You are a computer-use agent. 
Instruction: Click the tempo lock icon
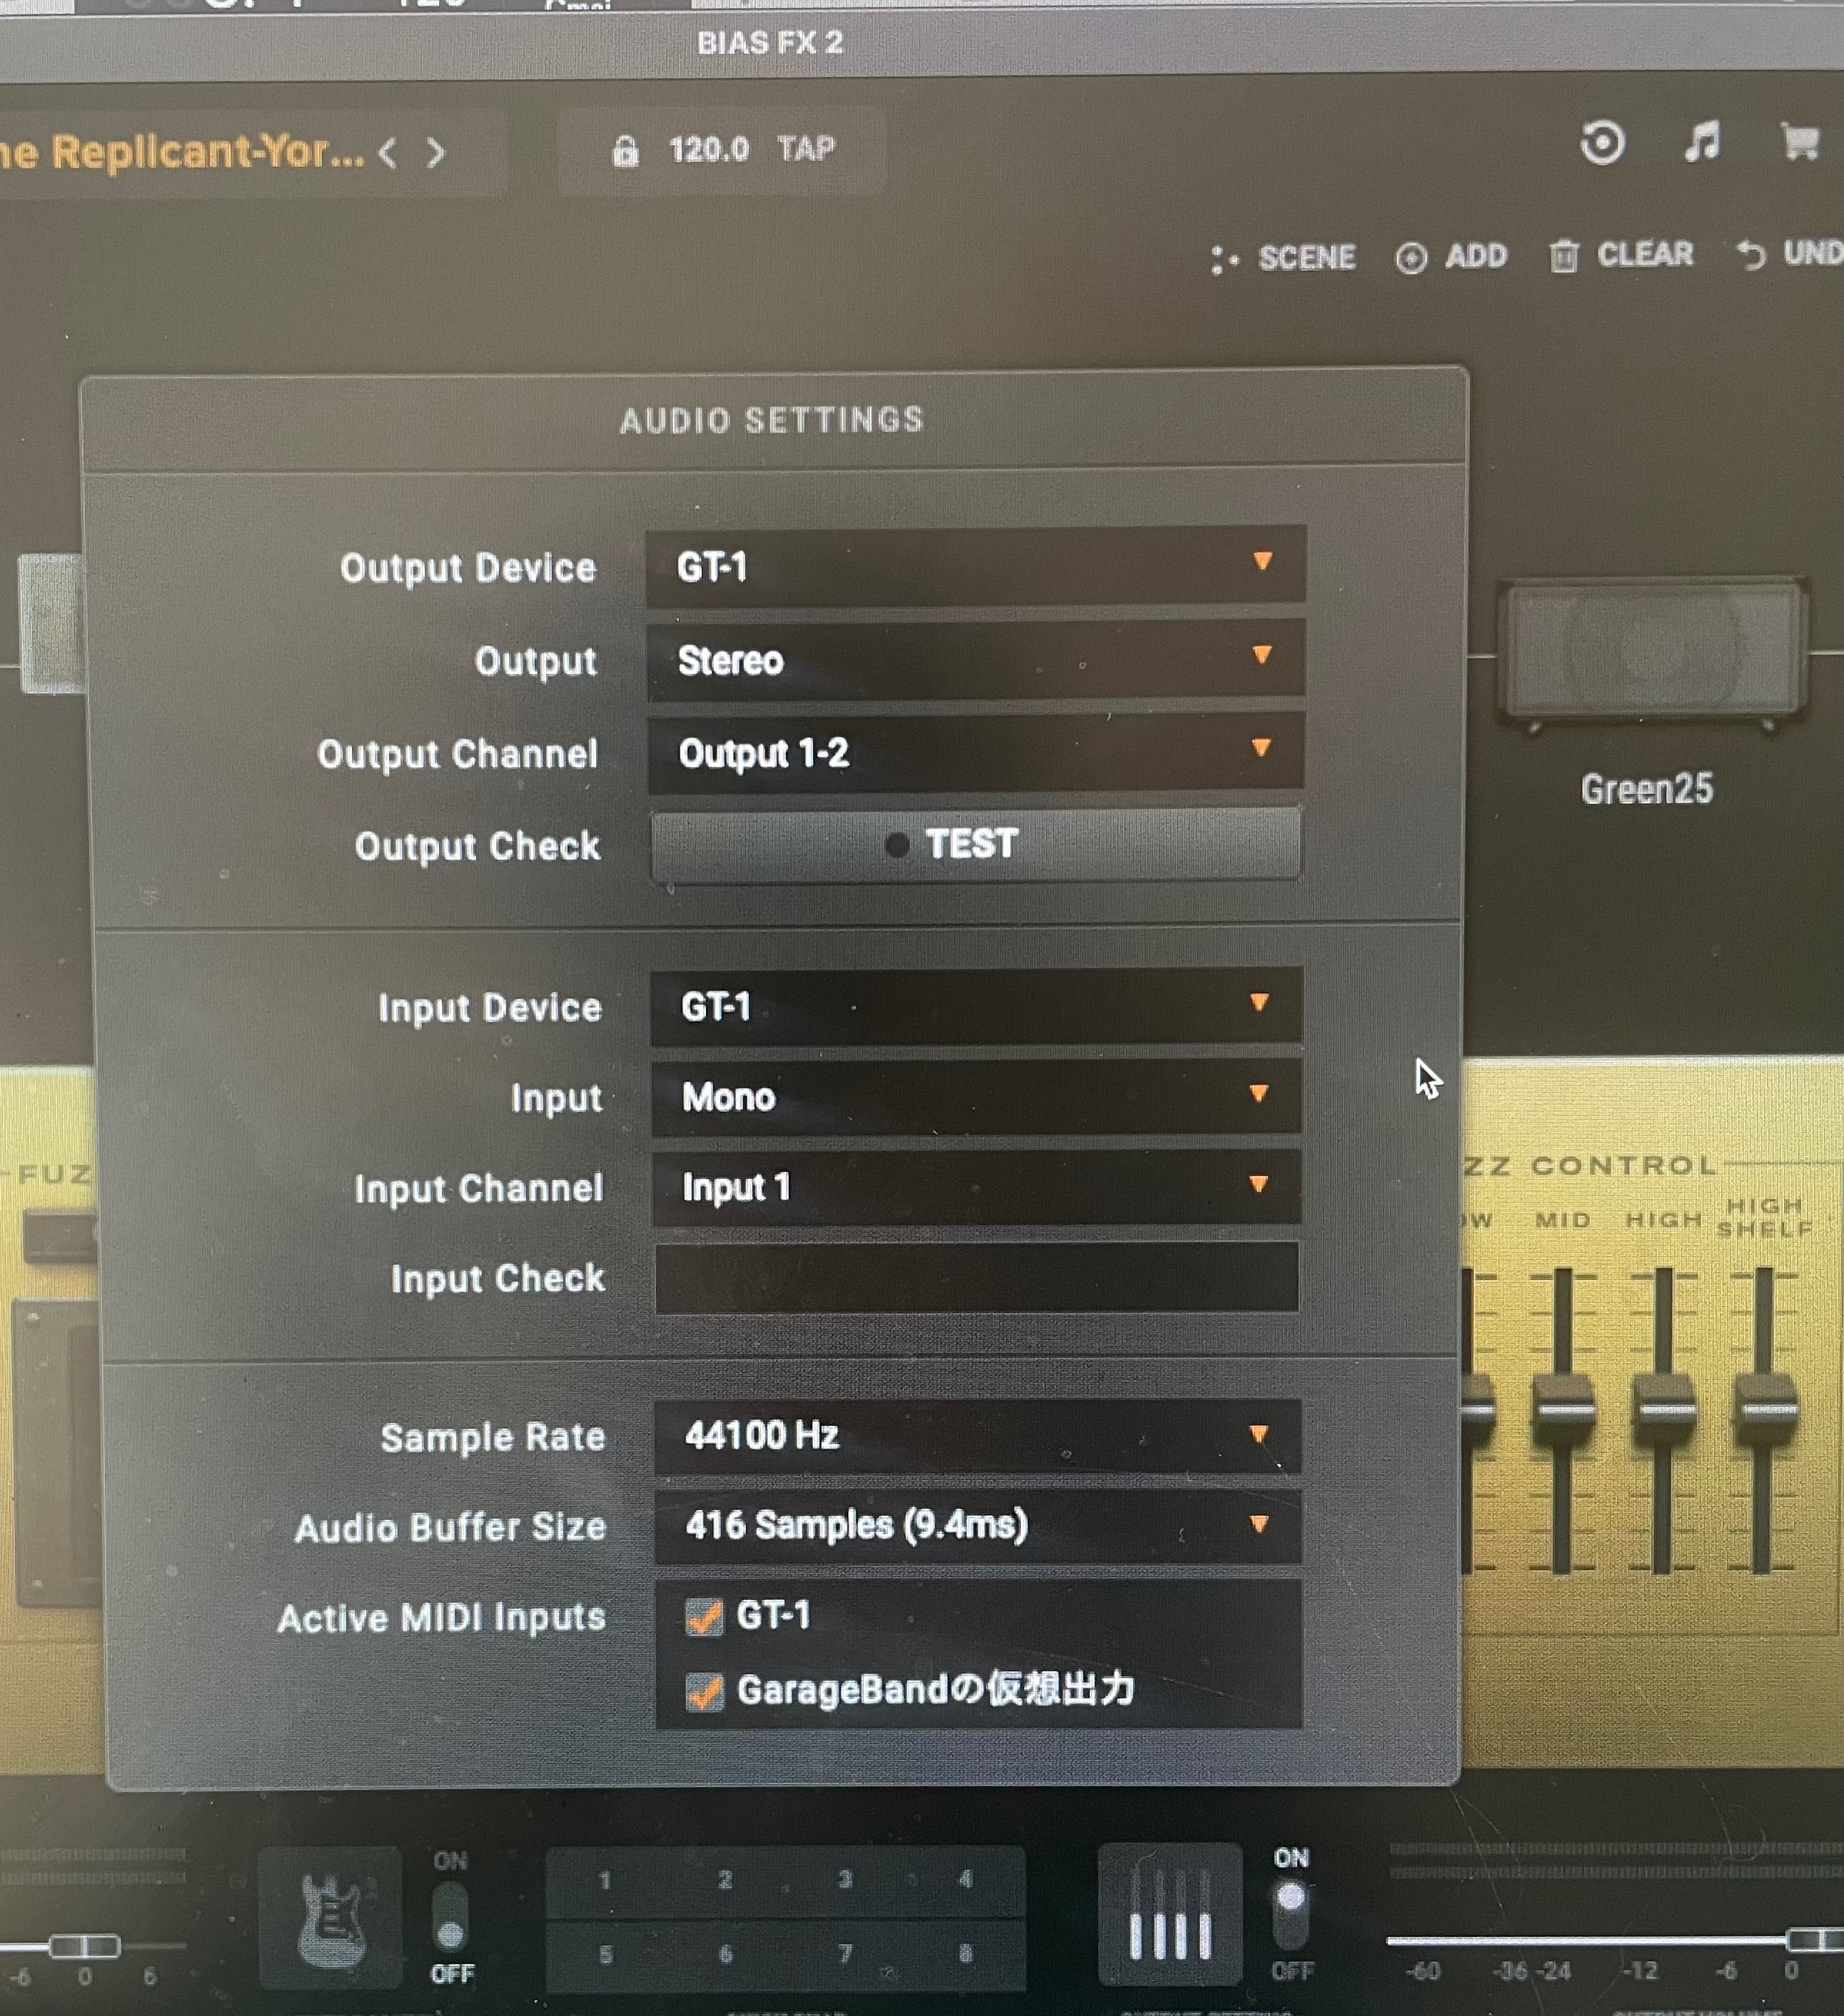coord(625,151)
